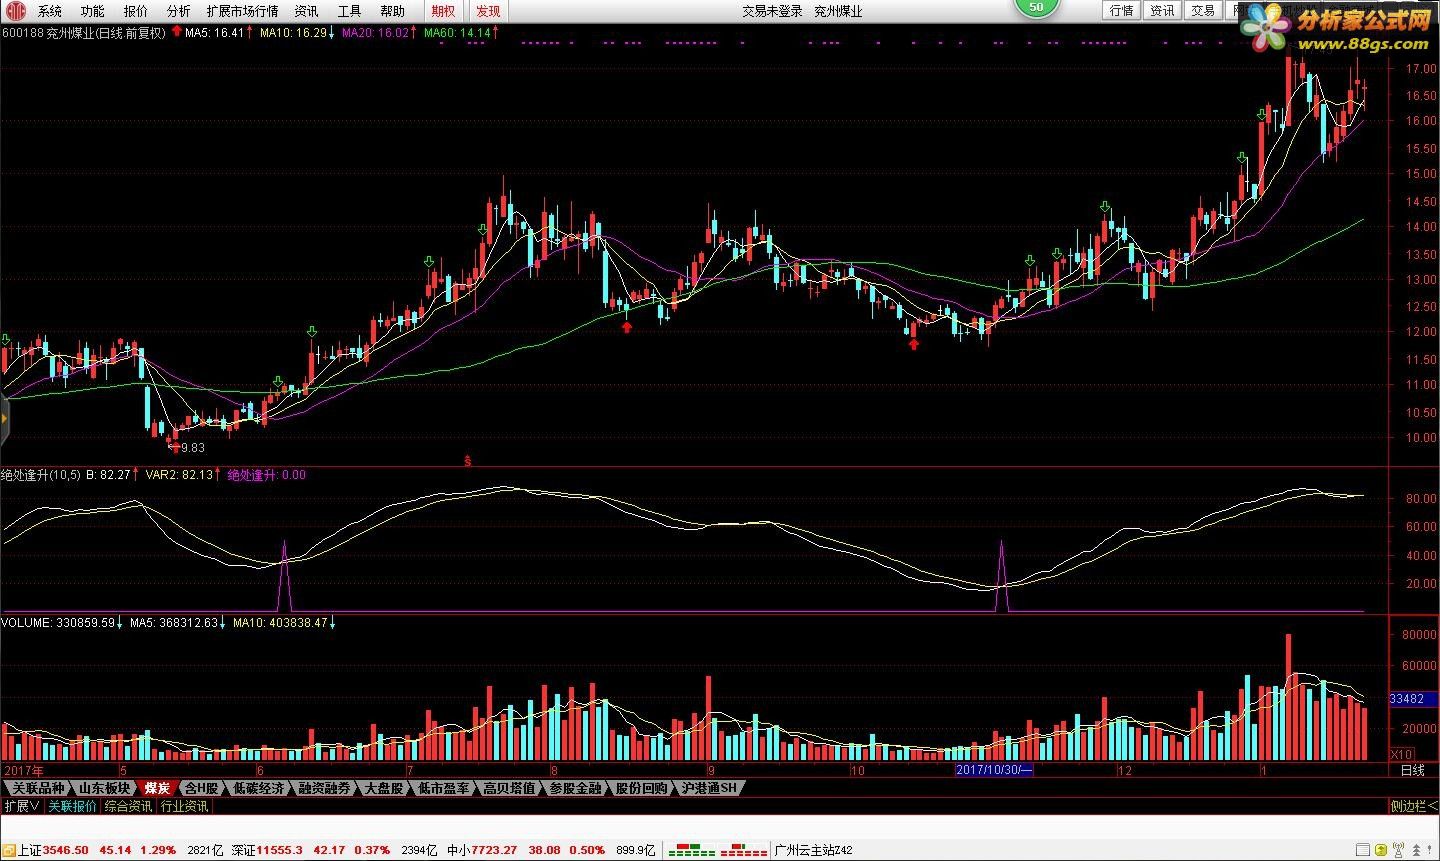Click the X10 volume scale toggle
This screenshot has height=861, width=1440.
click(x=1402, y=753)
